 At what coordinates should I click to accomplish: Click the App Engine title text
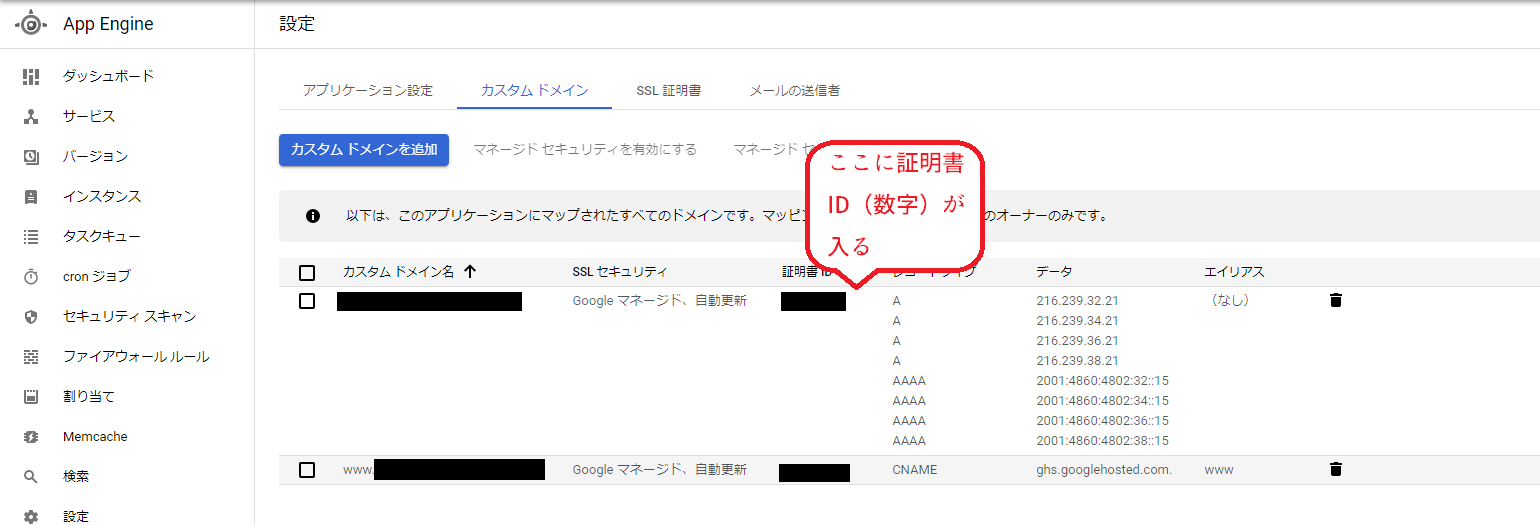tap(108, 24)
